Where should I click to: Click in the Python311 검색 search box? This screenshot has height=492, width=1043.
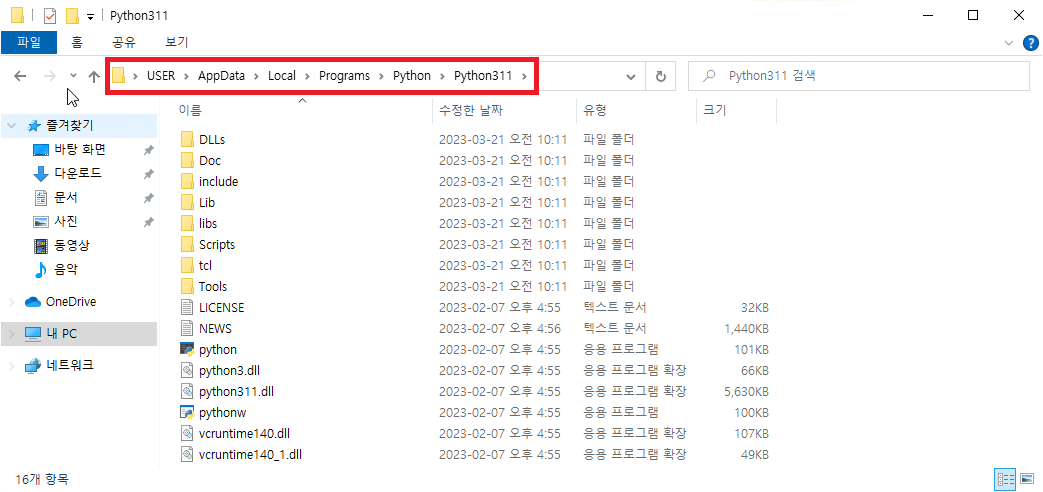tap(858, 76)
